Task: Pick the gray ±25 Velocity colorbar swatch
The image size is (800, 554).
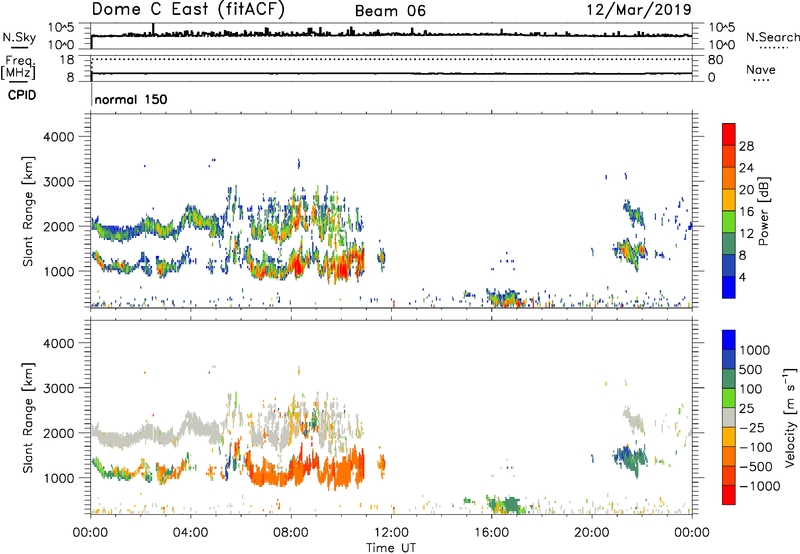Action: pyautogui.click(x=729, y=418)
